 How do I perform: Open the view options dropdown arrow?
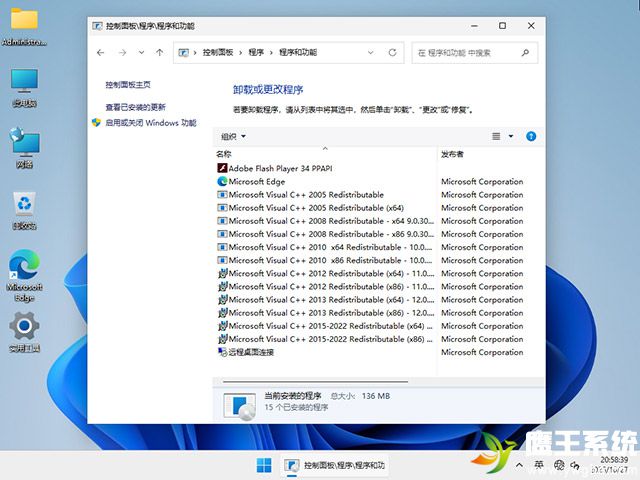[511, 136]
